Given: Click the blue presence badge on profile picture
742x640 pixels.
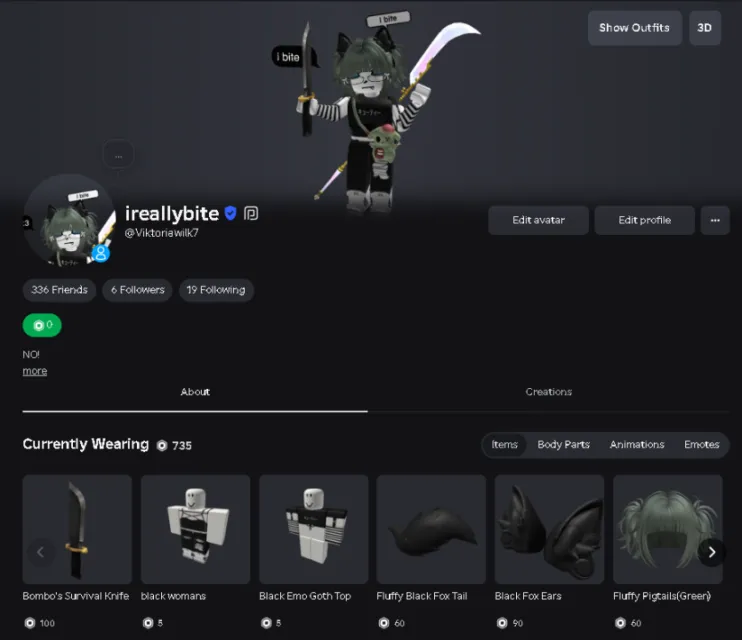Looking at the screenshot, I should 101,253.
